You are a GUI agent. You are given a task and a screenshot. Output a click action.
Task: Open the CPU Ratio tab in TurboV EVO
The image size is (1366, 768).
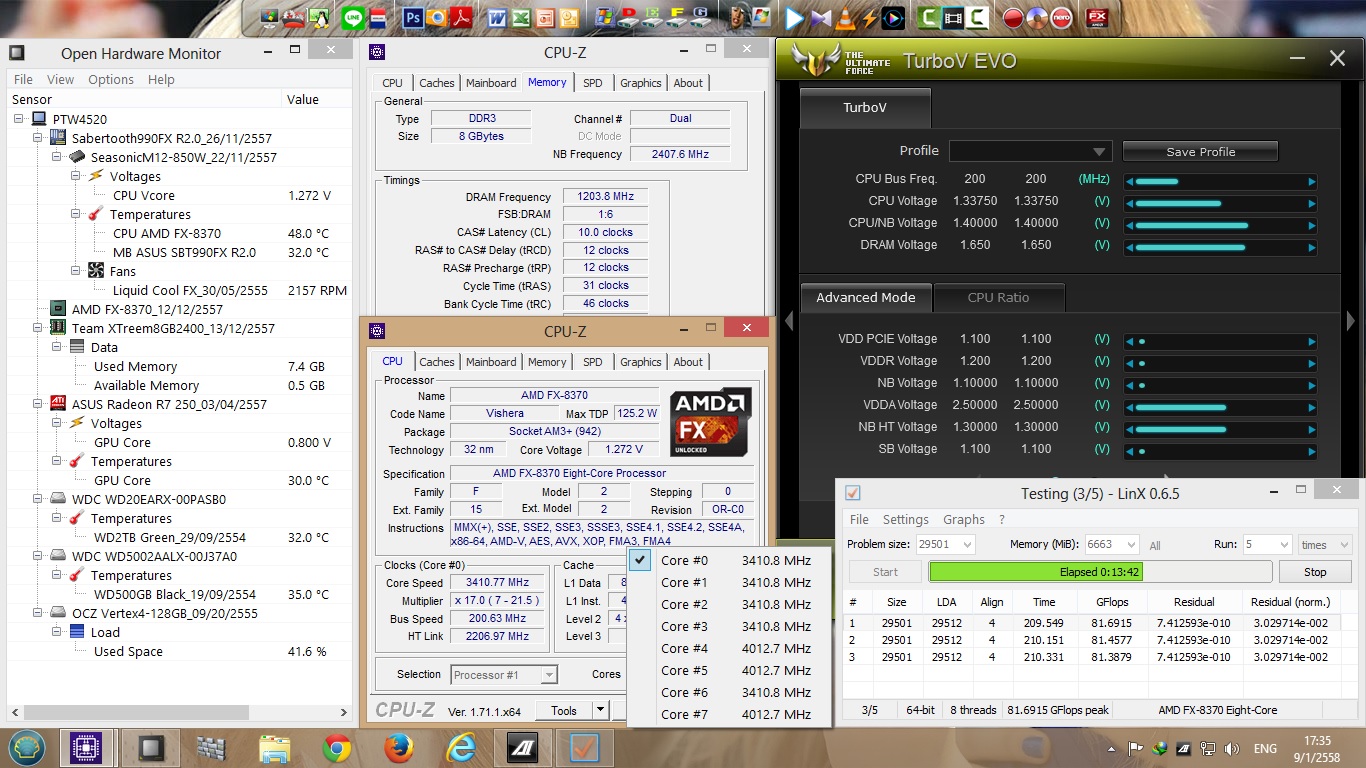coord(998,297)
